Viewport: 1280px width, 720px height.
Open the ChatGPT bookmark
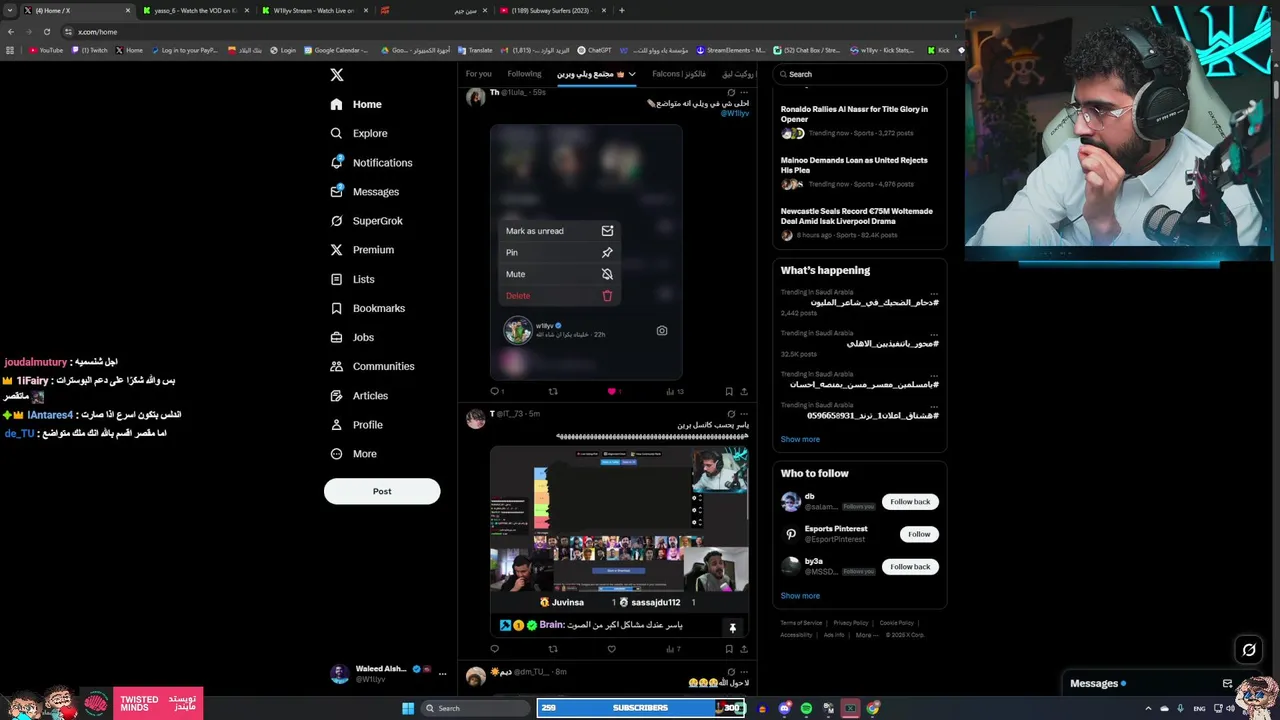[595, 50]
